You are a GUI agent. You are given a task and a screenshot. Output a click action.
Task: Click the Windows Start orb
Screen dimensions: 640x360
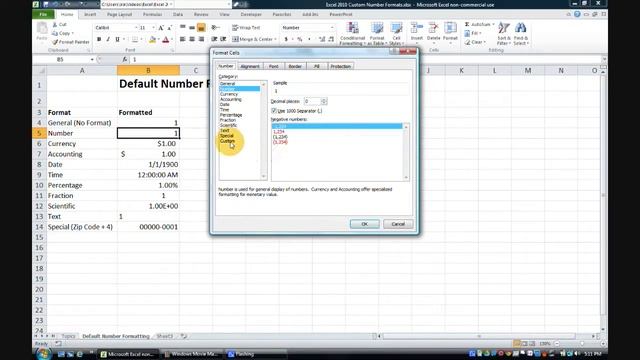(x=44, y=353)
